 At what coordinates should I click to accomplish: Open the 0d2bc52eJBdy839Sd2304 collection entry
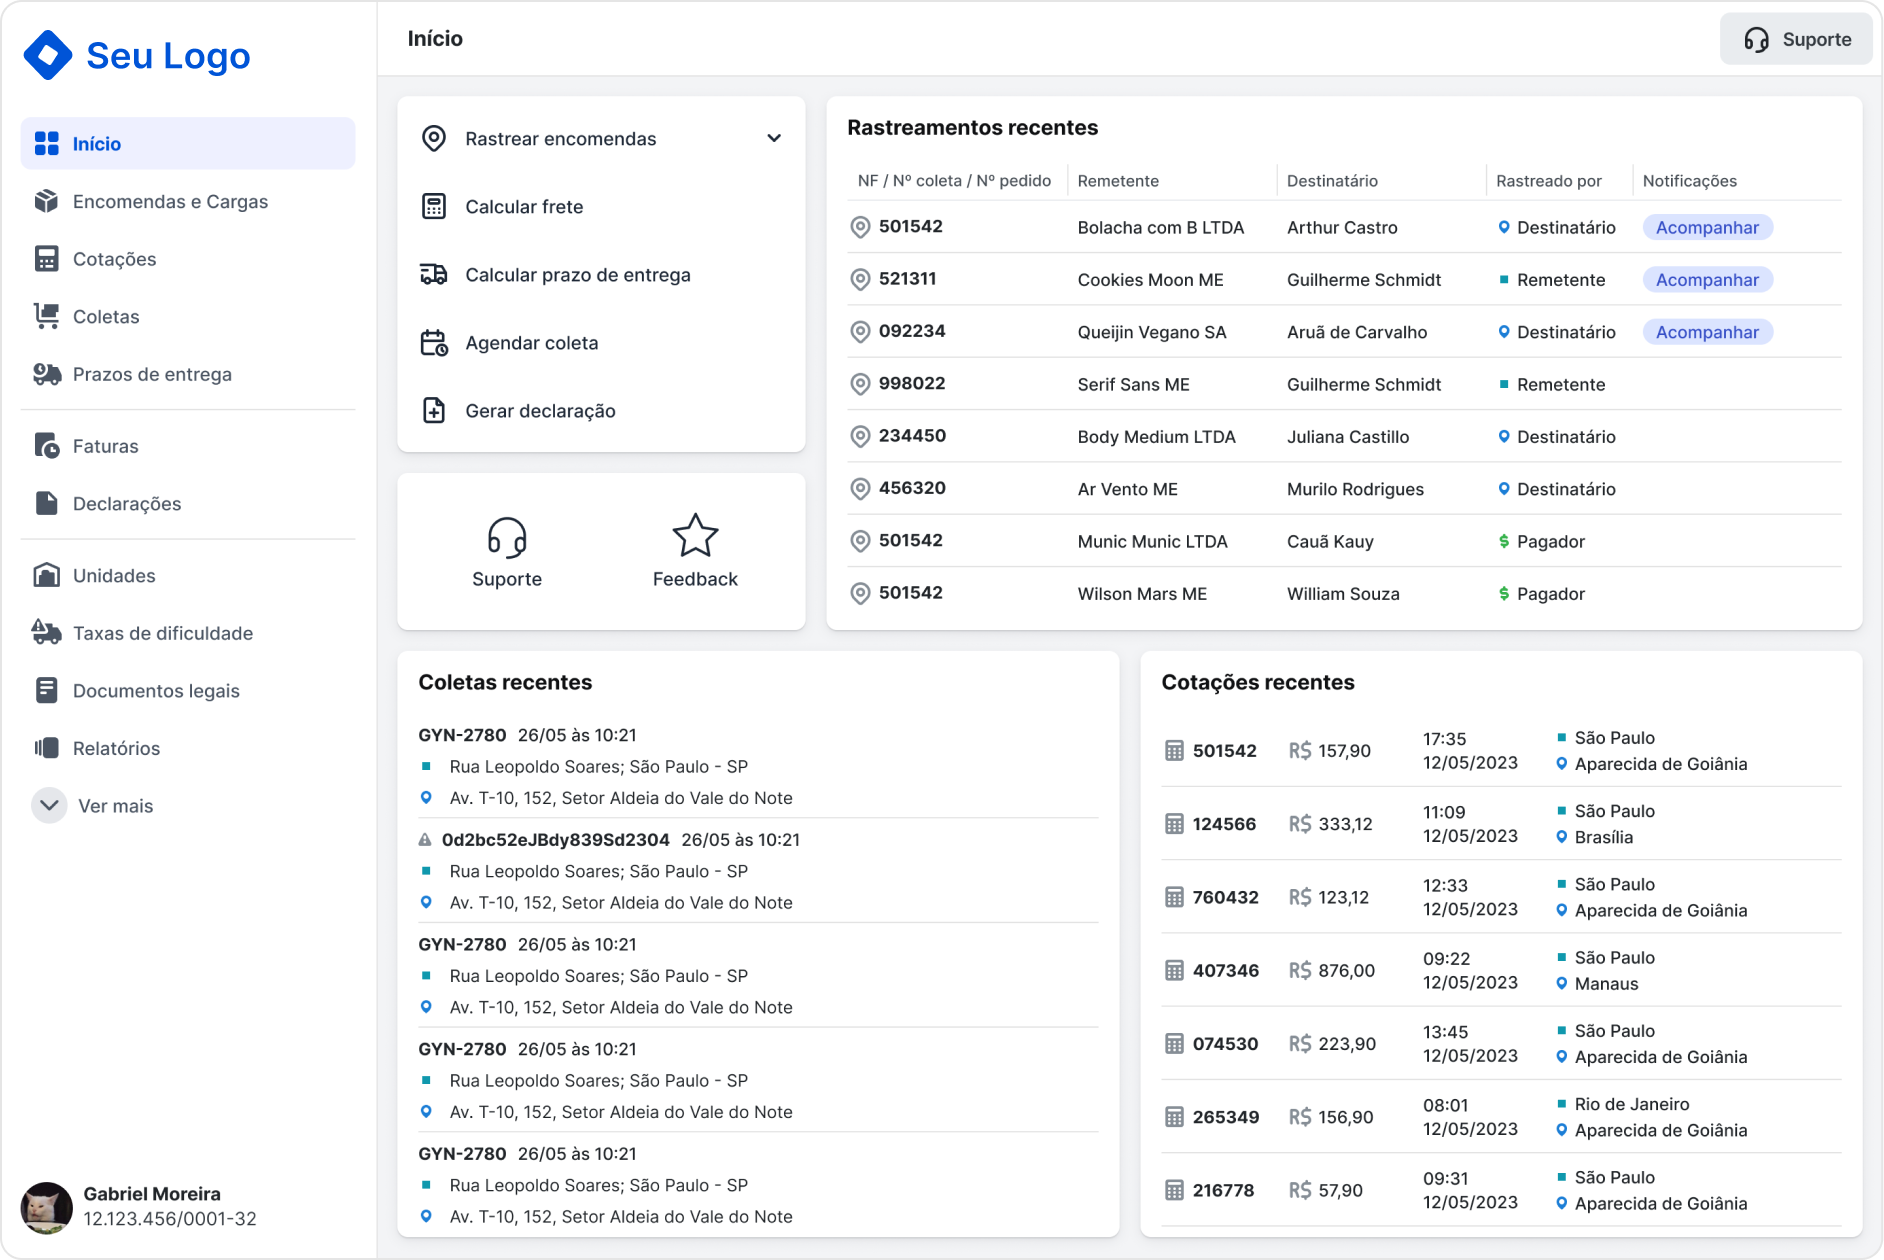click(555, 840)
